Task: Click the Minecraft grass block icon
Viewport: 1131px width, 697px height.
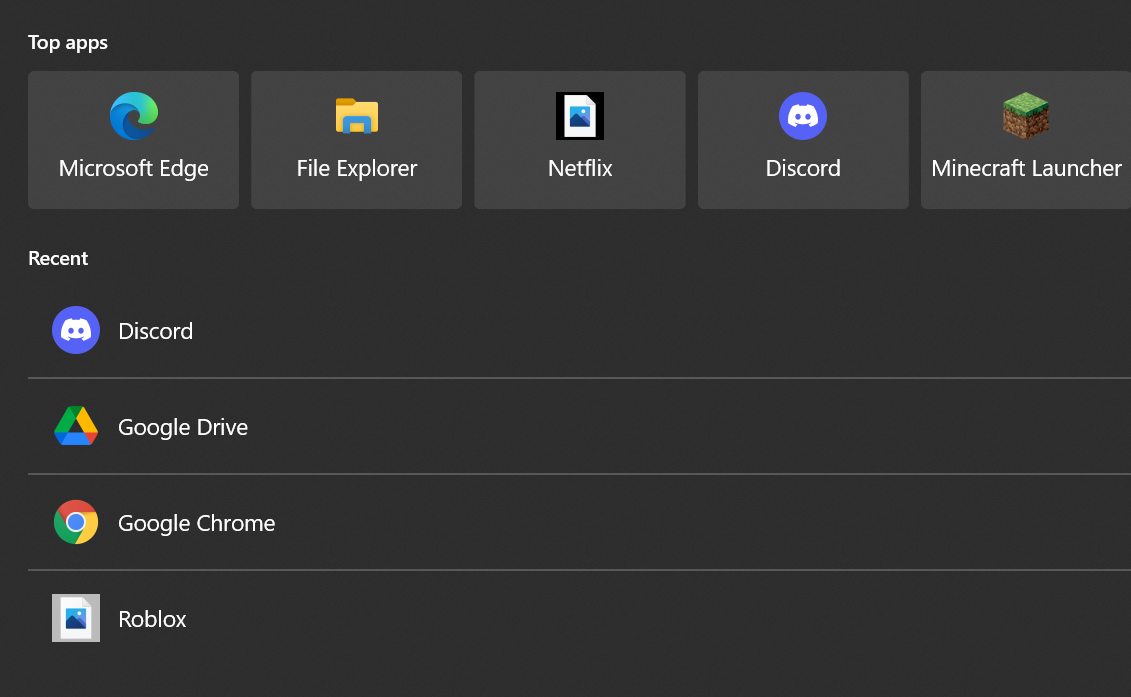Action: pyautogui.click(x=1024, y=115)
